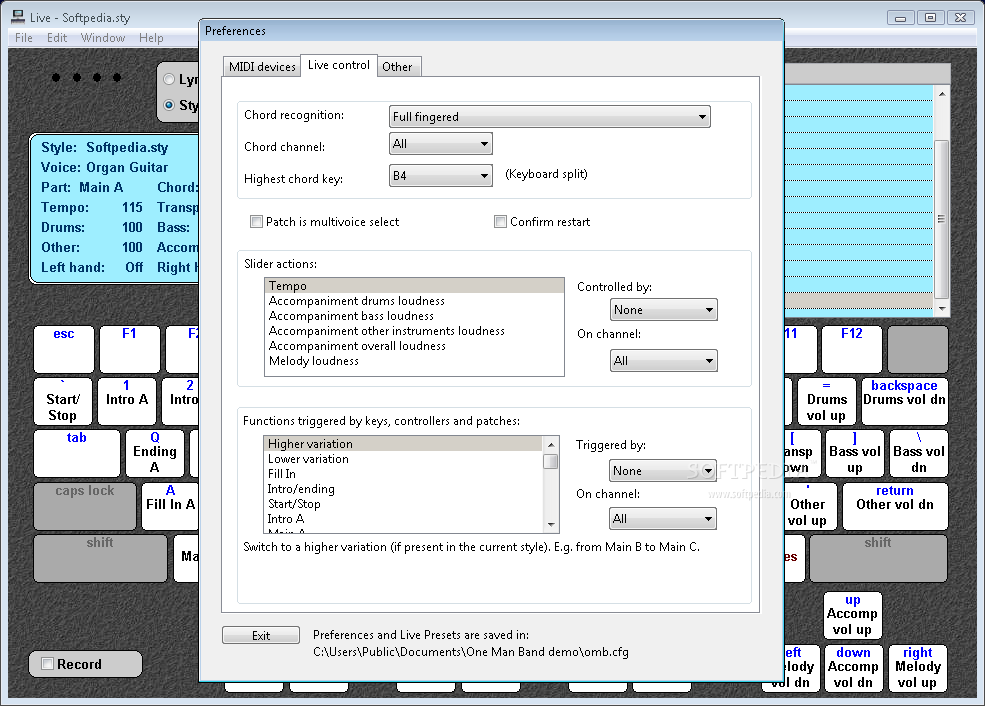
Task: Open the Other preferences tab
Action: (x=398, y=67)
